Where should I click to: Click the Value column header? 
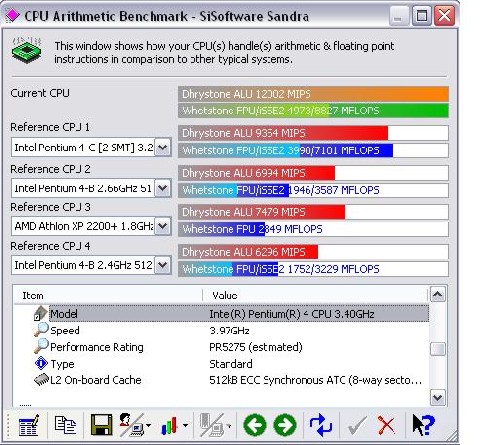coord(315,295)
